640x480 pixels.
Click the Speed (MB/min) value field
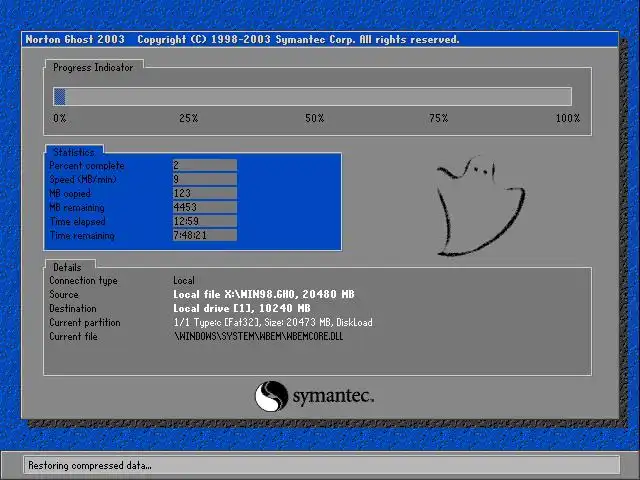[204, 179]
